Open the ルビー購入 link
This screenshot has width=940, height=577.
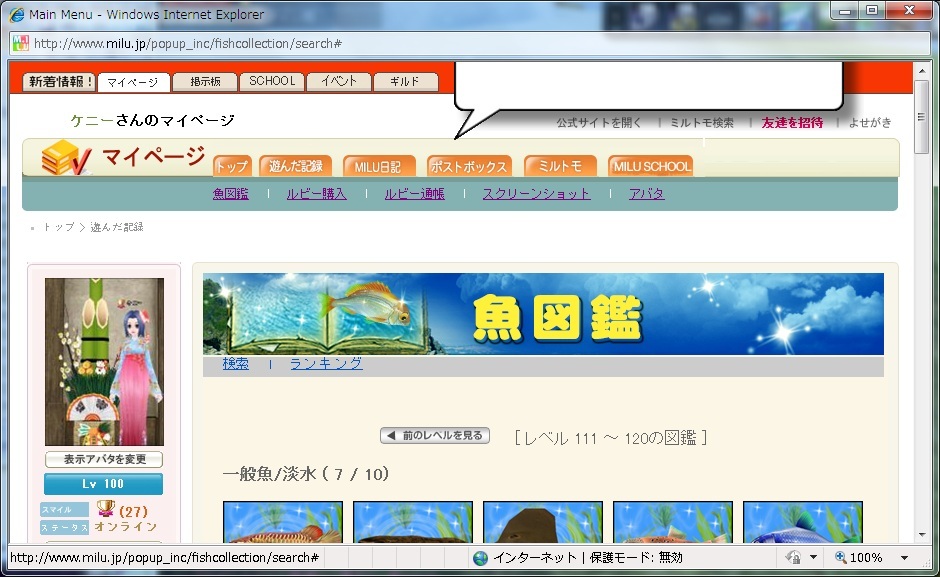pos(316,194)
